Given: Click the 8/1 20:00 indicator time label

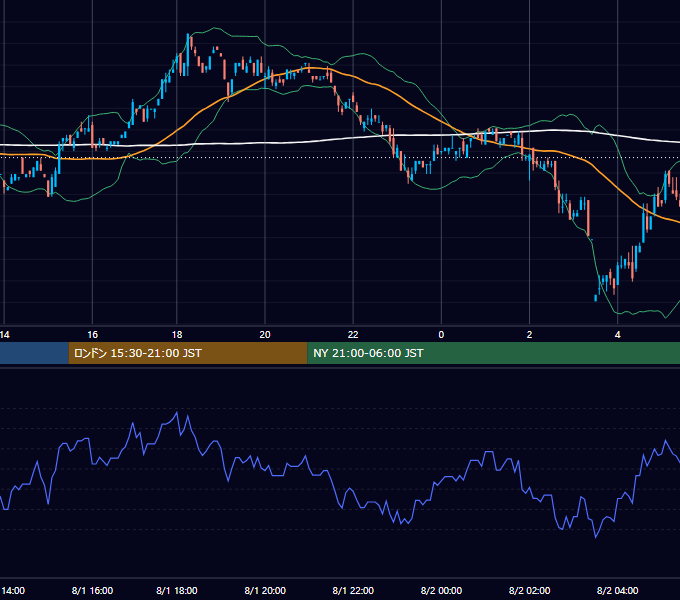Looking at the screenshot, I should (265, 590).
